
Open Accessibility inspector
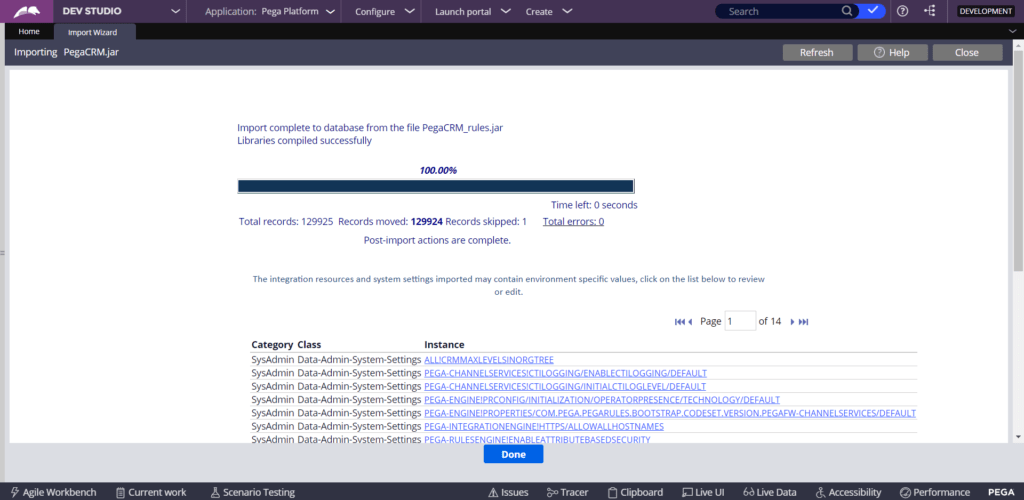click(848, 492)
